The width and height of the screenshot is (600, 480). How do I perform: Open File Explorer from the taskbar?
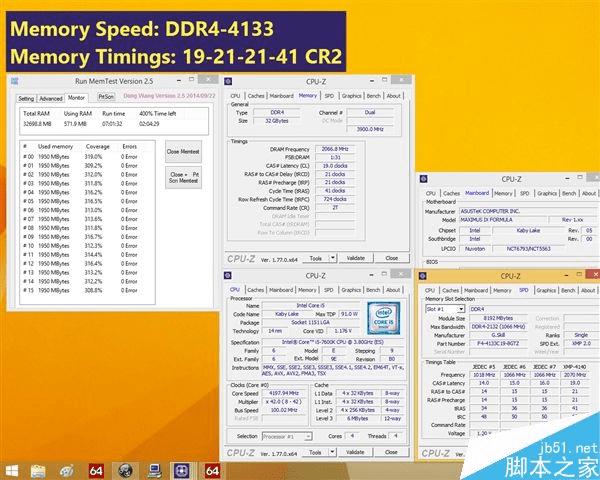38,470
